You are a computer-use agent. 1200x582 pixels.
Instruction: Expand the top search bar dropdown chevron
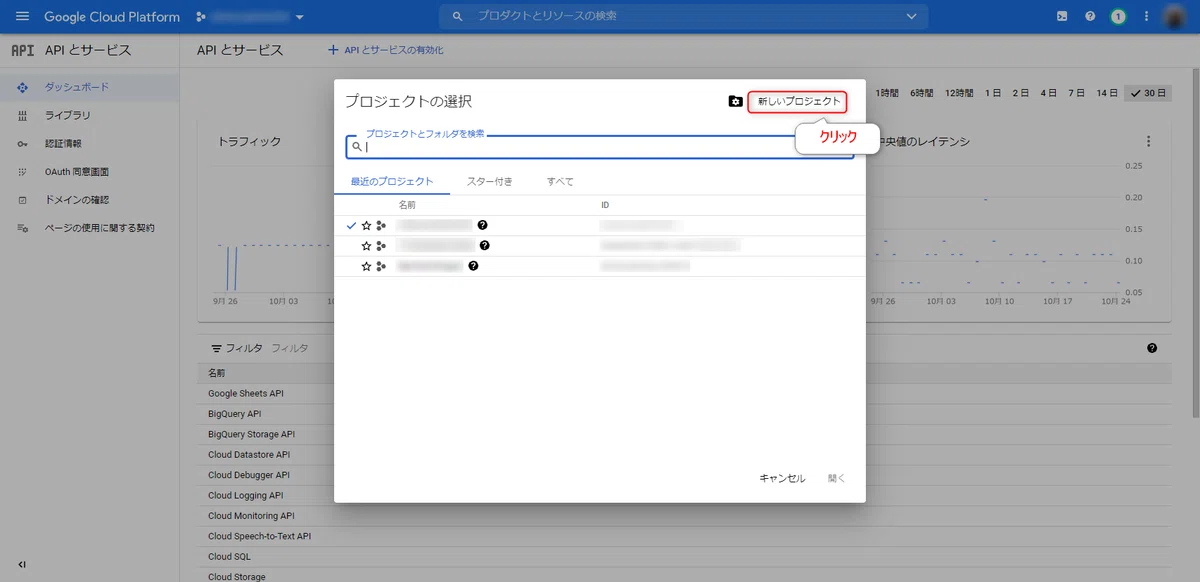911,17
